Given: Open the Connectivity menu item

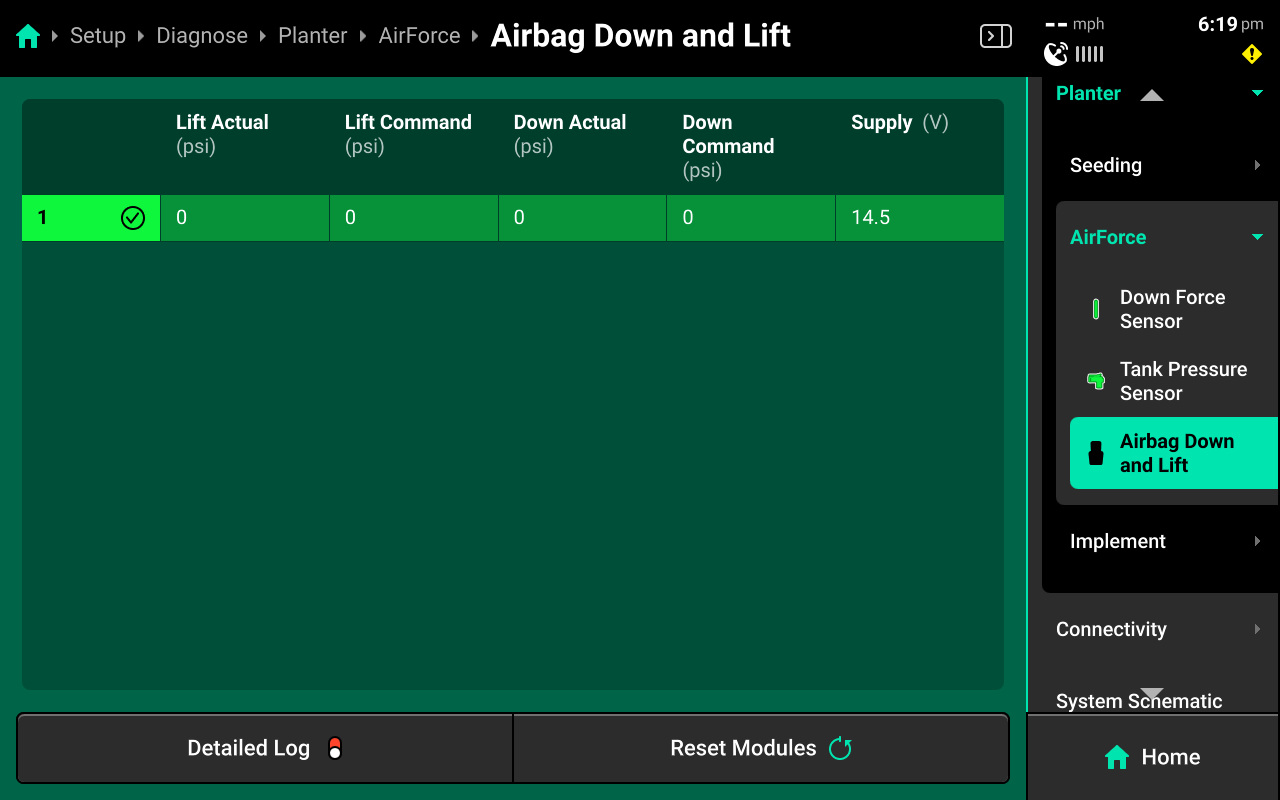Looking at the screenshot, I should pos(1111,629).
